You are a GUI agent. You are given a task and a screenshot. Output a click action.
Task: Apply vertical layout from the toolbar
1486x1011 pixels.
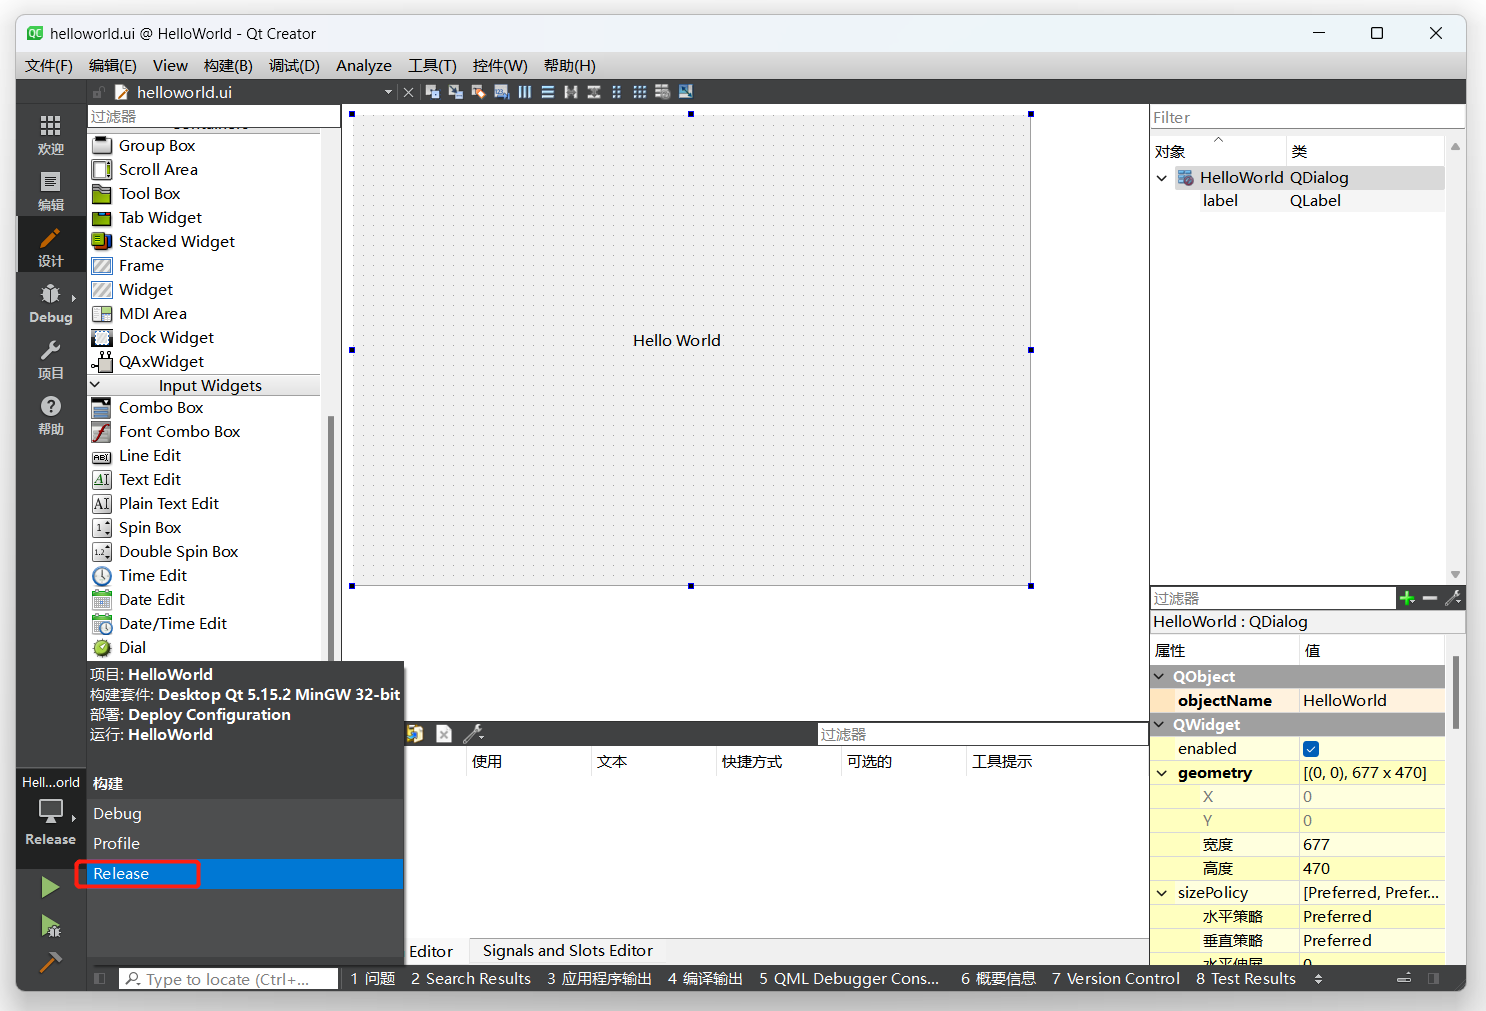click(x=547, y=92)
